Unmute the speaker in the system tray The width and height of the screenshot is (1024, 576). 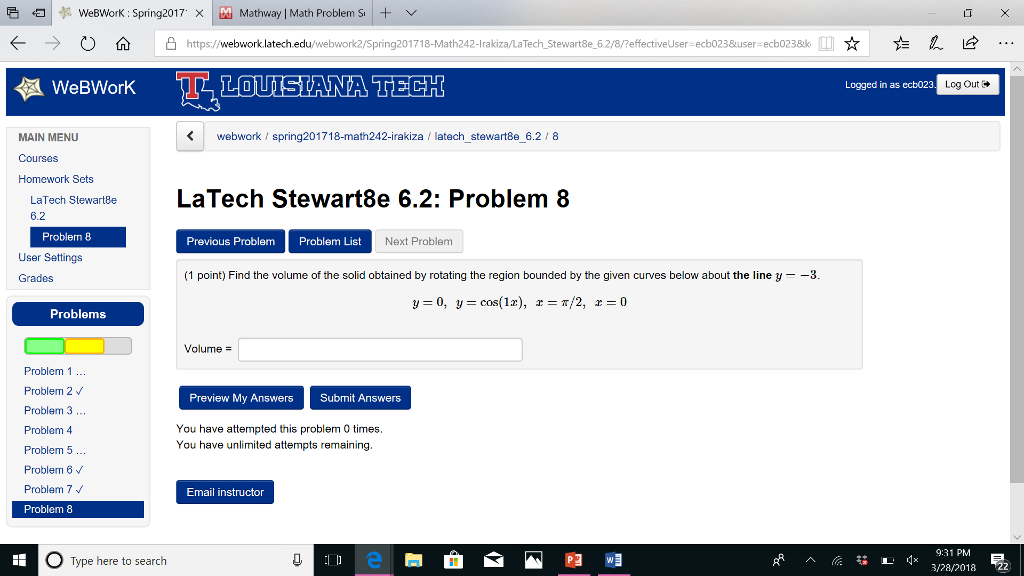(912, 558)
